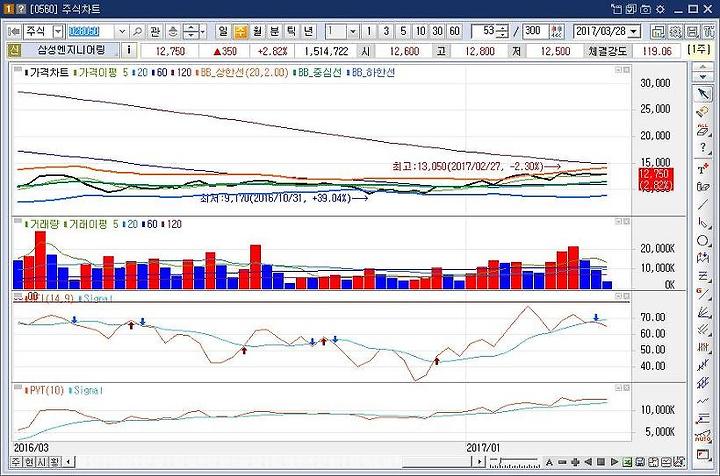Open the 2017/03/28 date picker dropdown

(634, 31)
